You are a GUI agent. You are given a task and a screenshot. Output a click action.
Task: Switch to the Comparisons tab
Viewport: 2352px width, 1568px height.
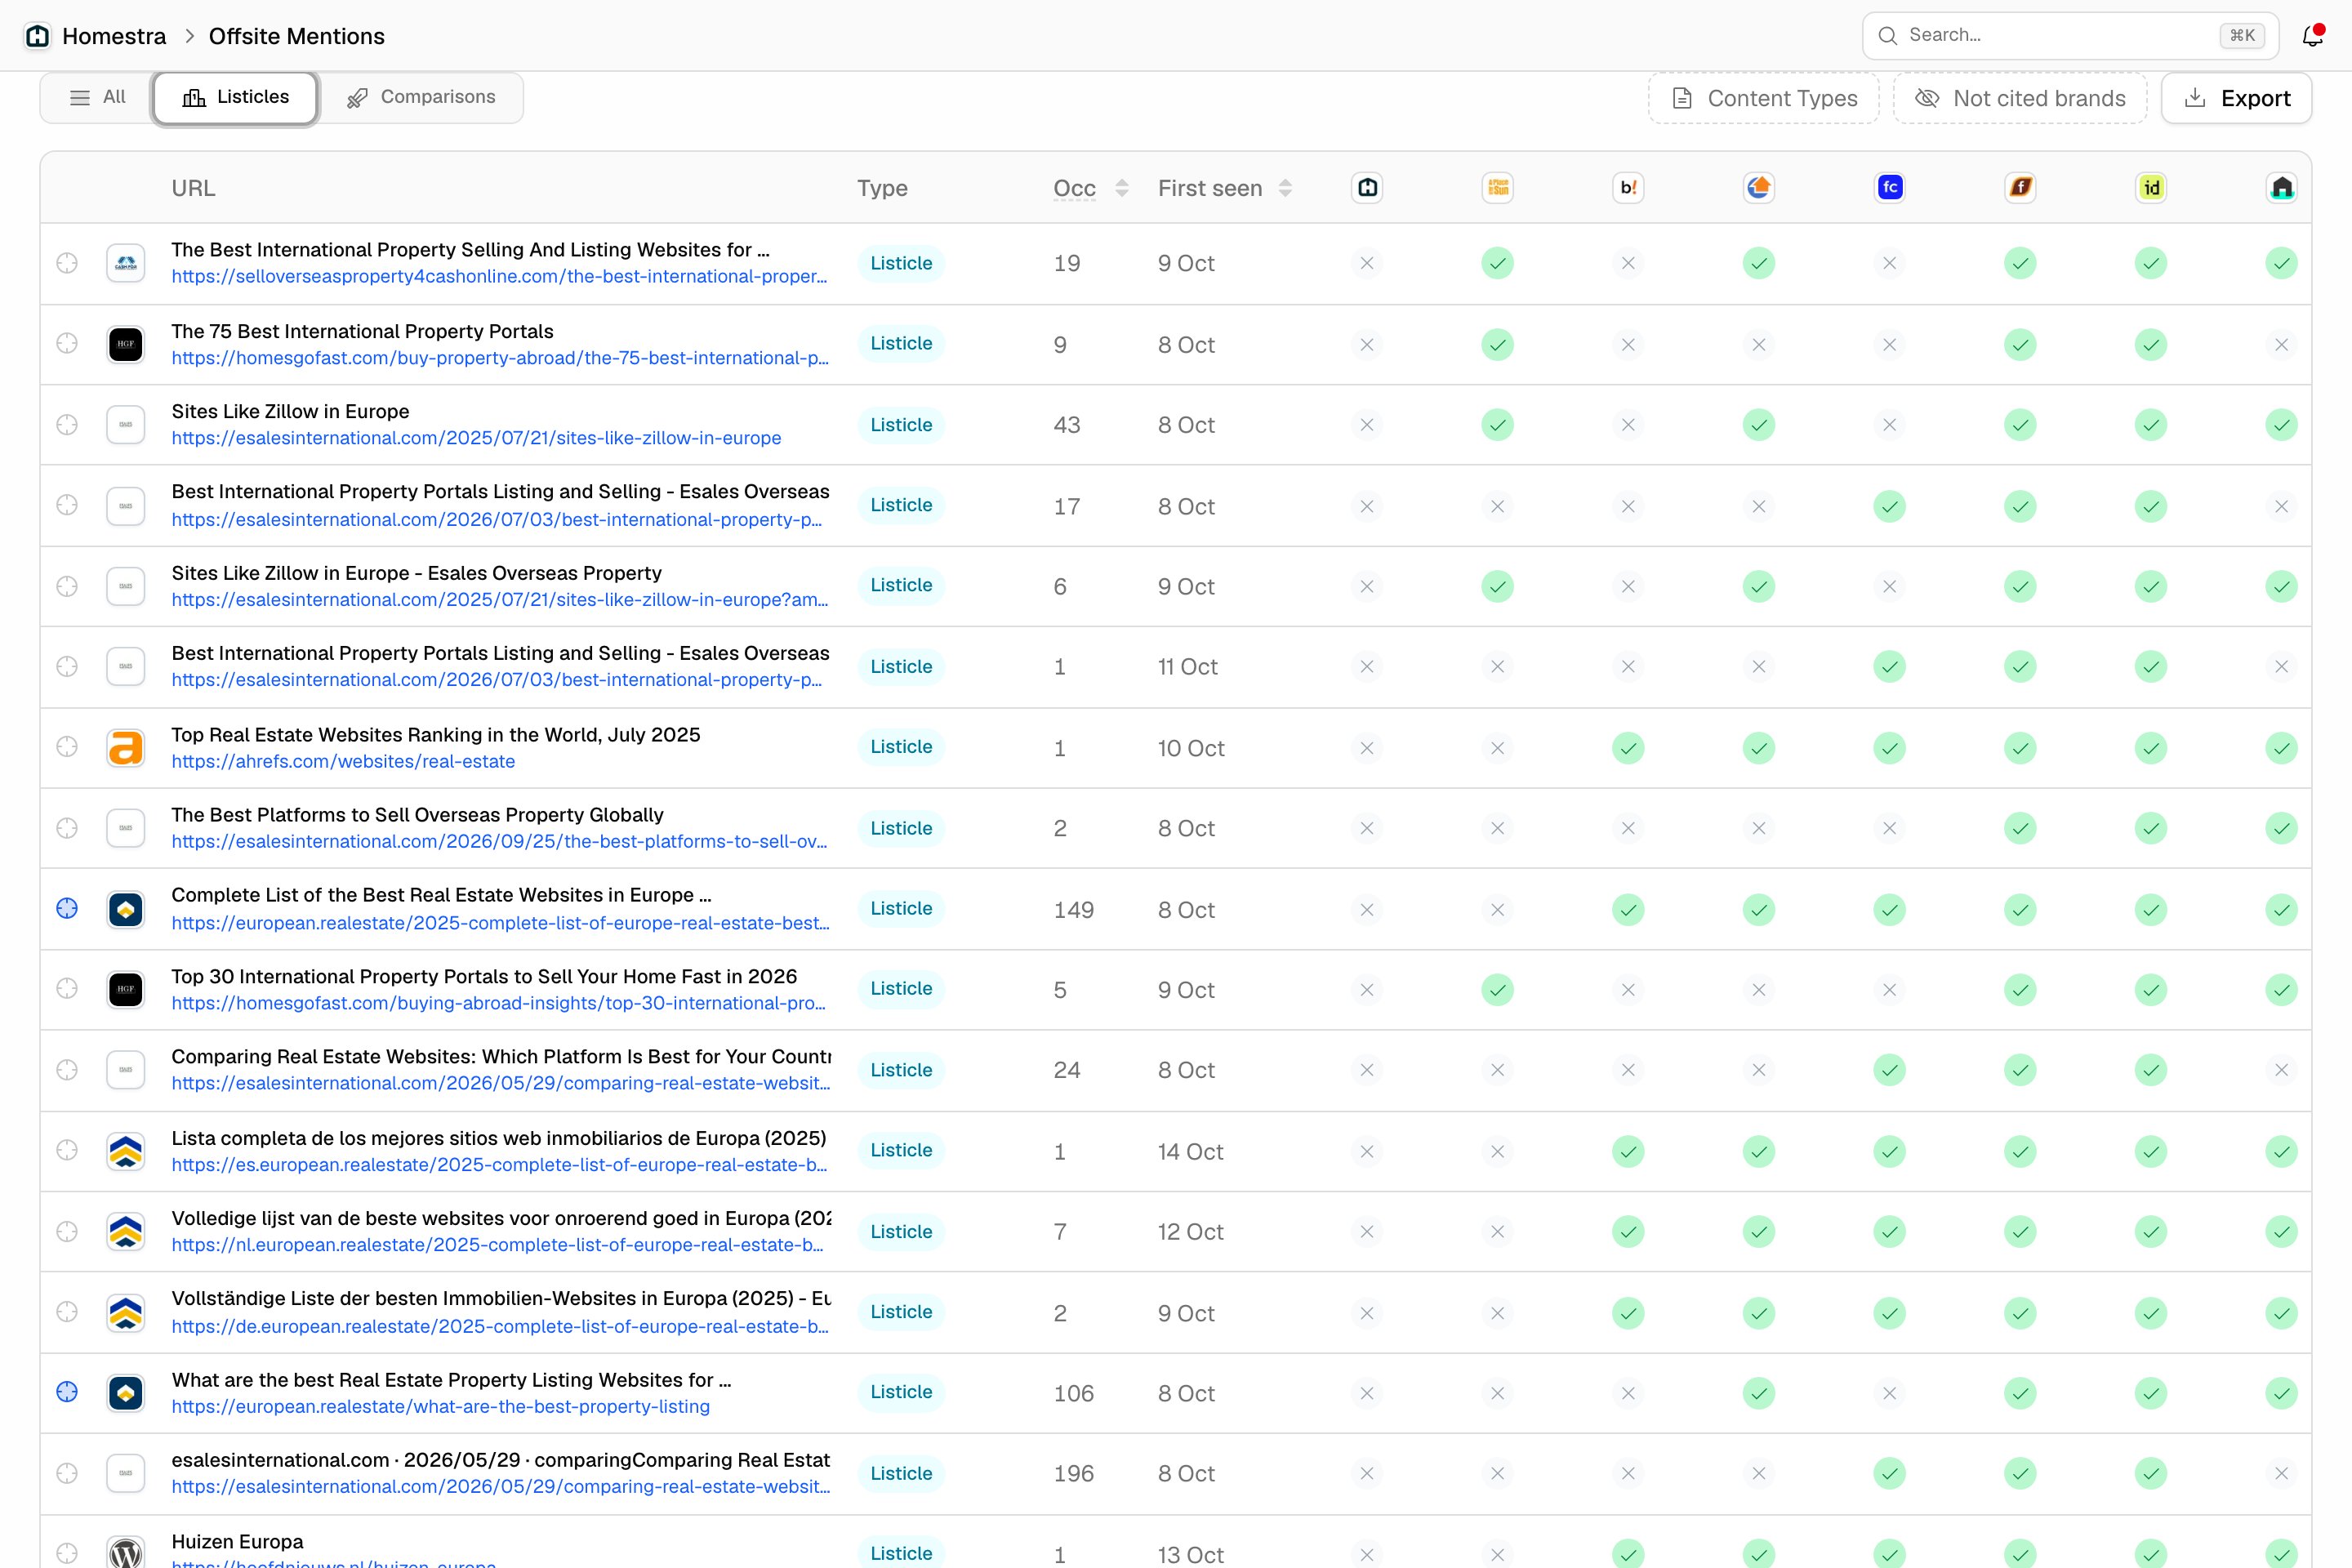pos(421,97)
